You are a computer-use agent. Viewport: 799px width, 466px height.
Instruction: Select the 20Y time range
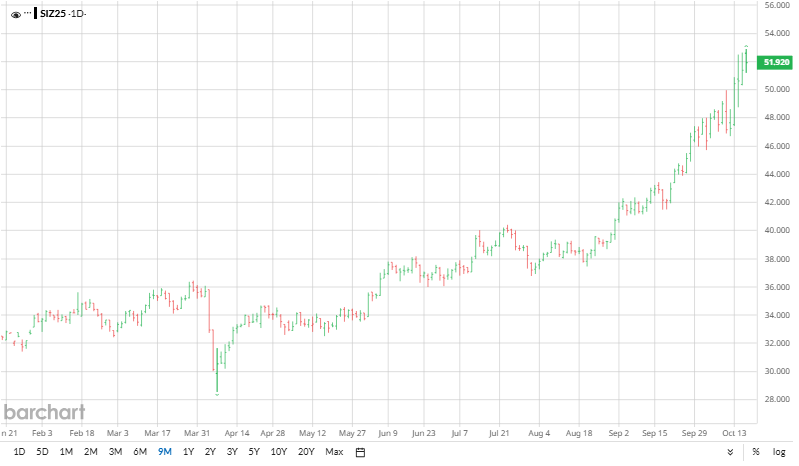pos(306,452)
